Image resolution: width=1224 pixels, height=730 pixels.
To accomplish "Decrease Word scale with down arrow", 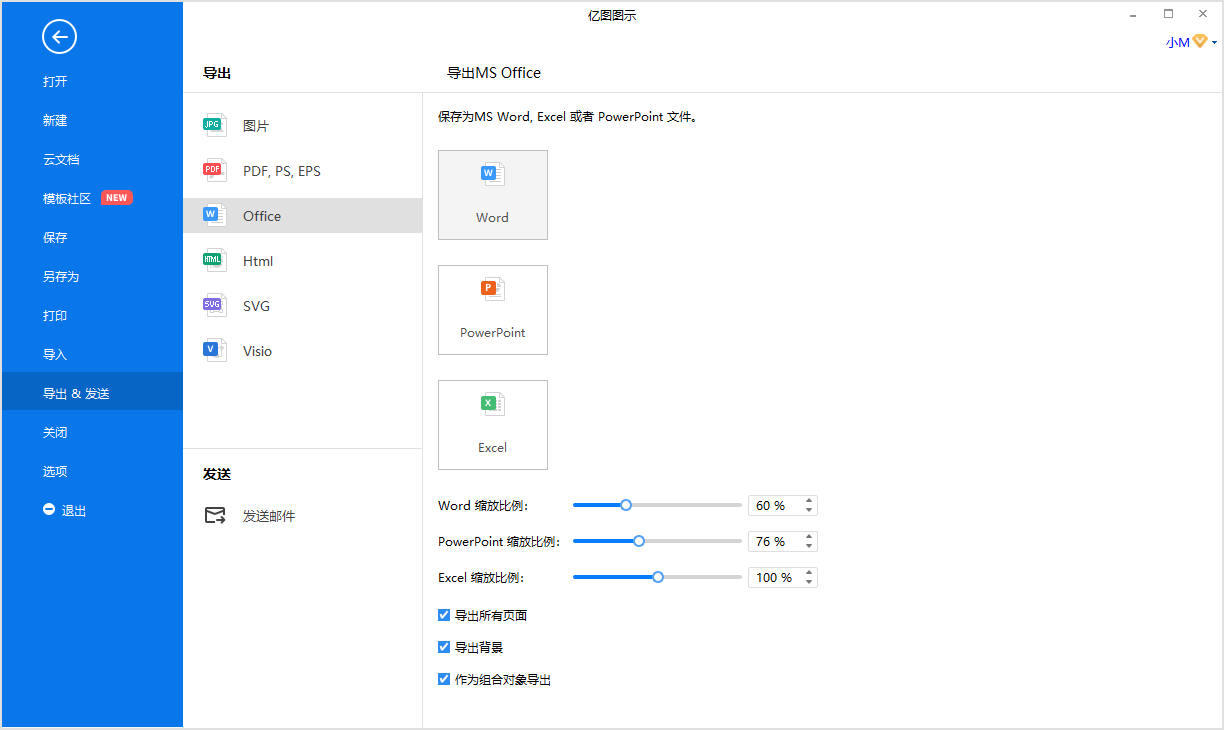I will pos(809,510).
